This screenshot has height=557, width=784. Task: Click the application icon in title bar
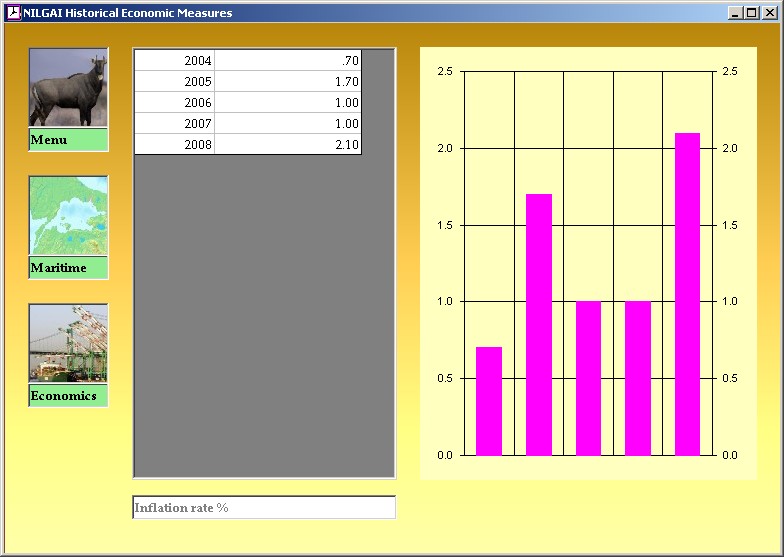click(13, 13)
